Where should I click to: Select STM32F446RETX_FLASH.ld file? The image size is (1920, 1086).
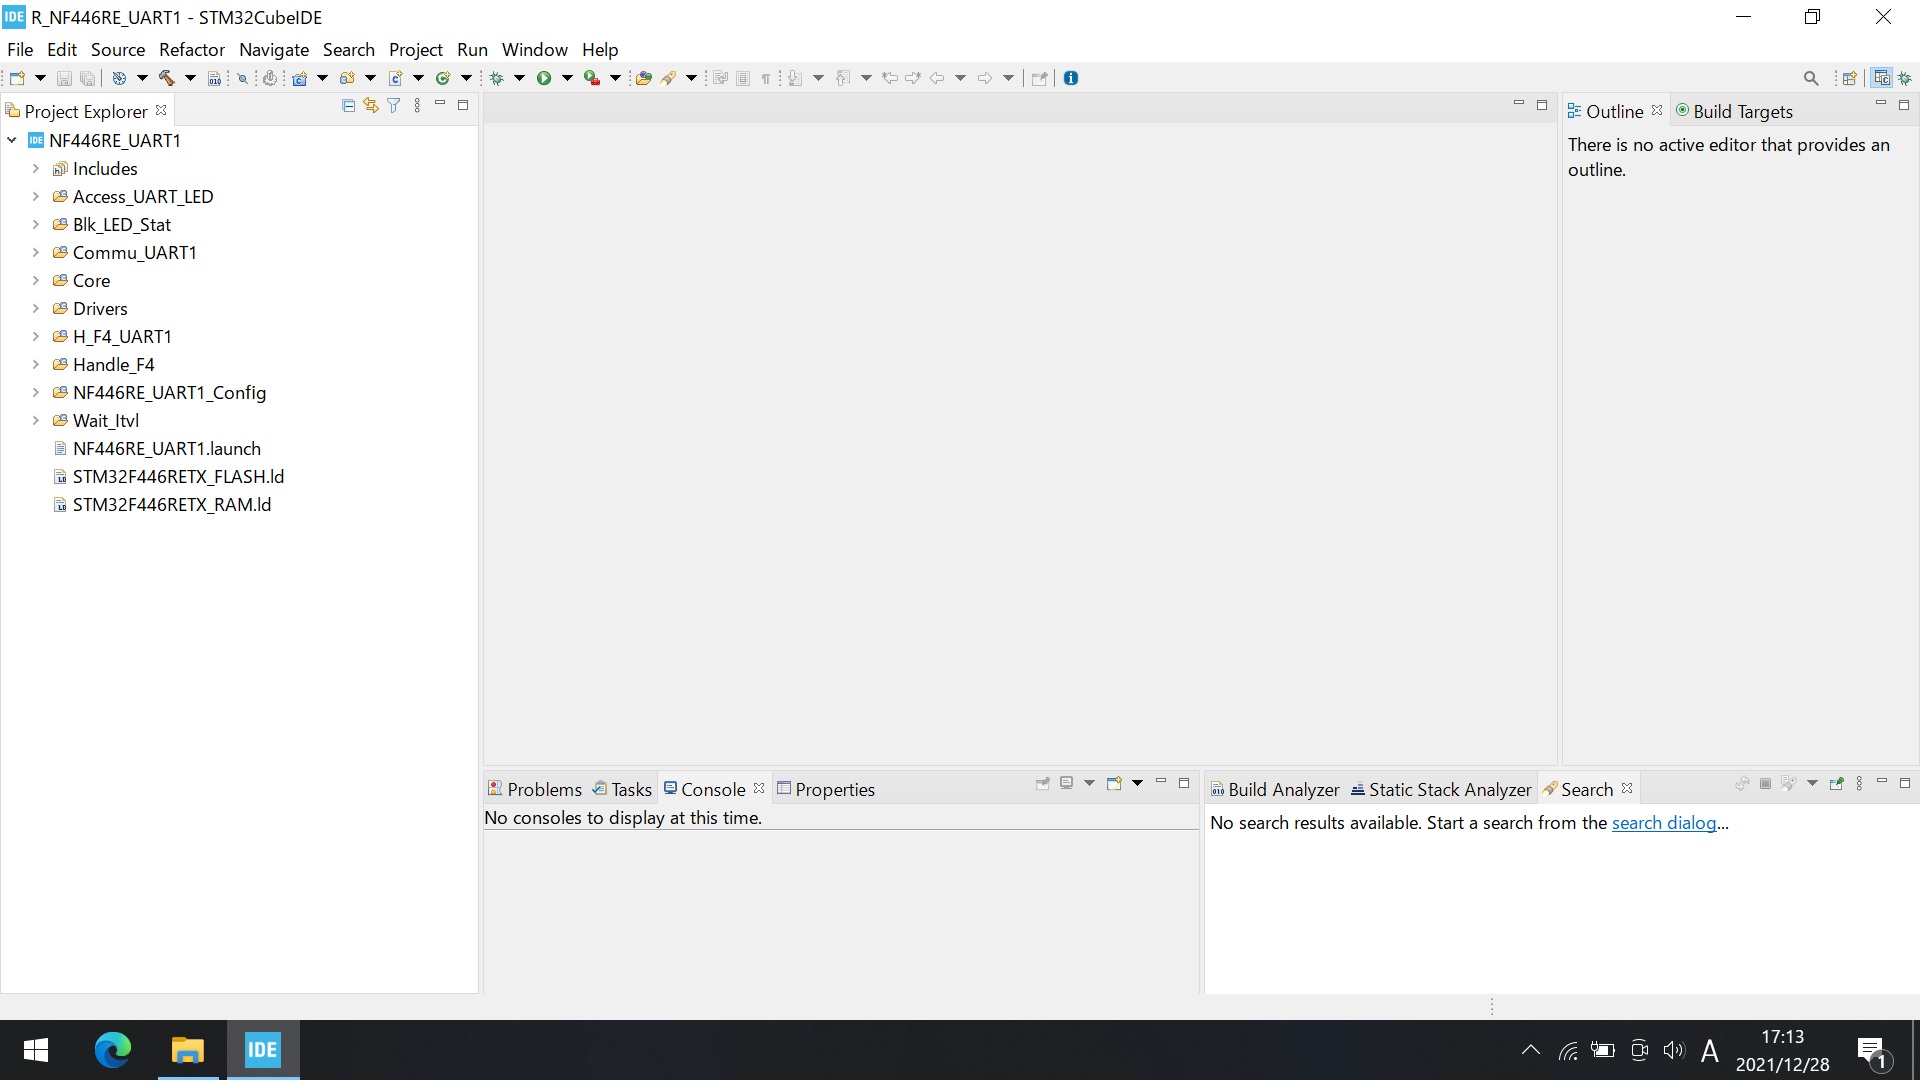168,476
